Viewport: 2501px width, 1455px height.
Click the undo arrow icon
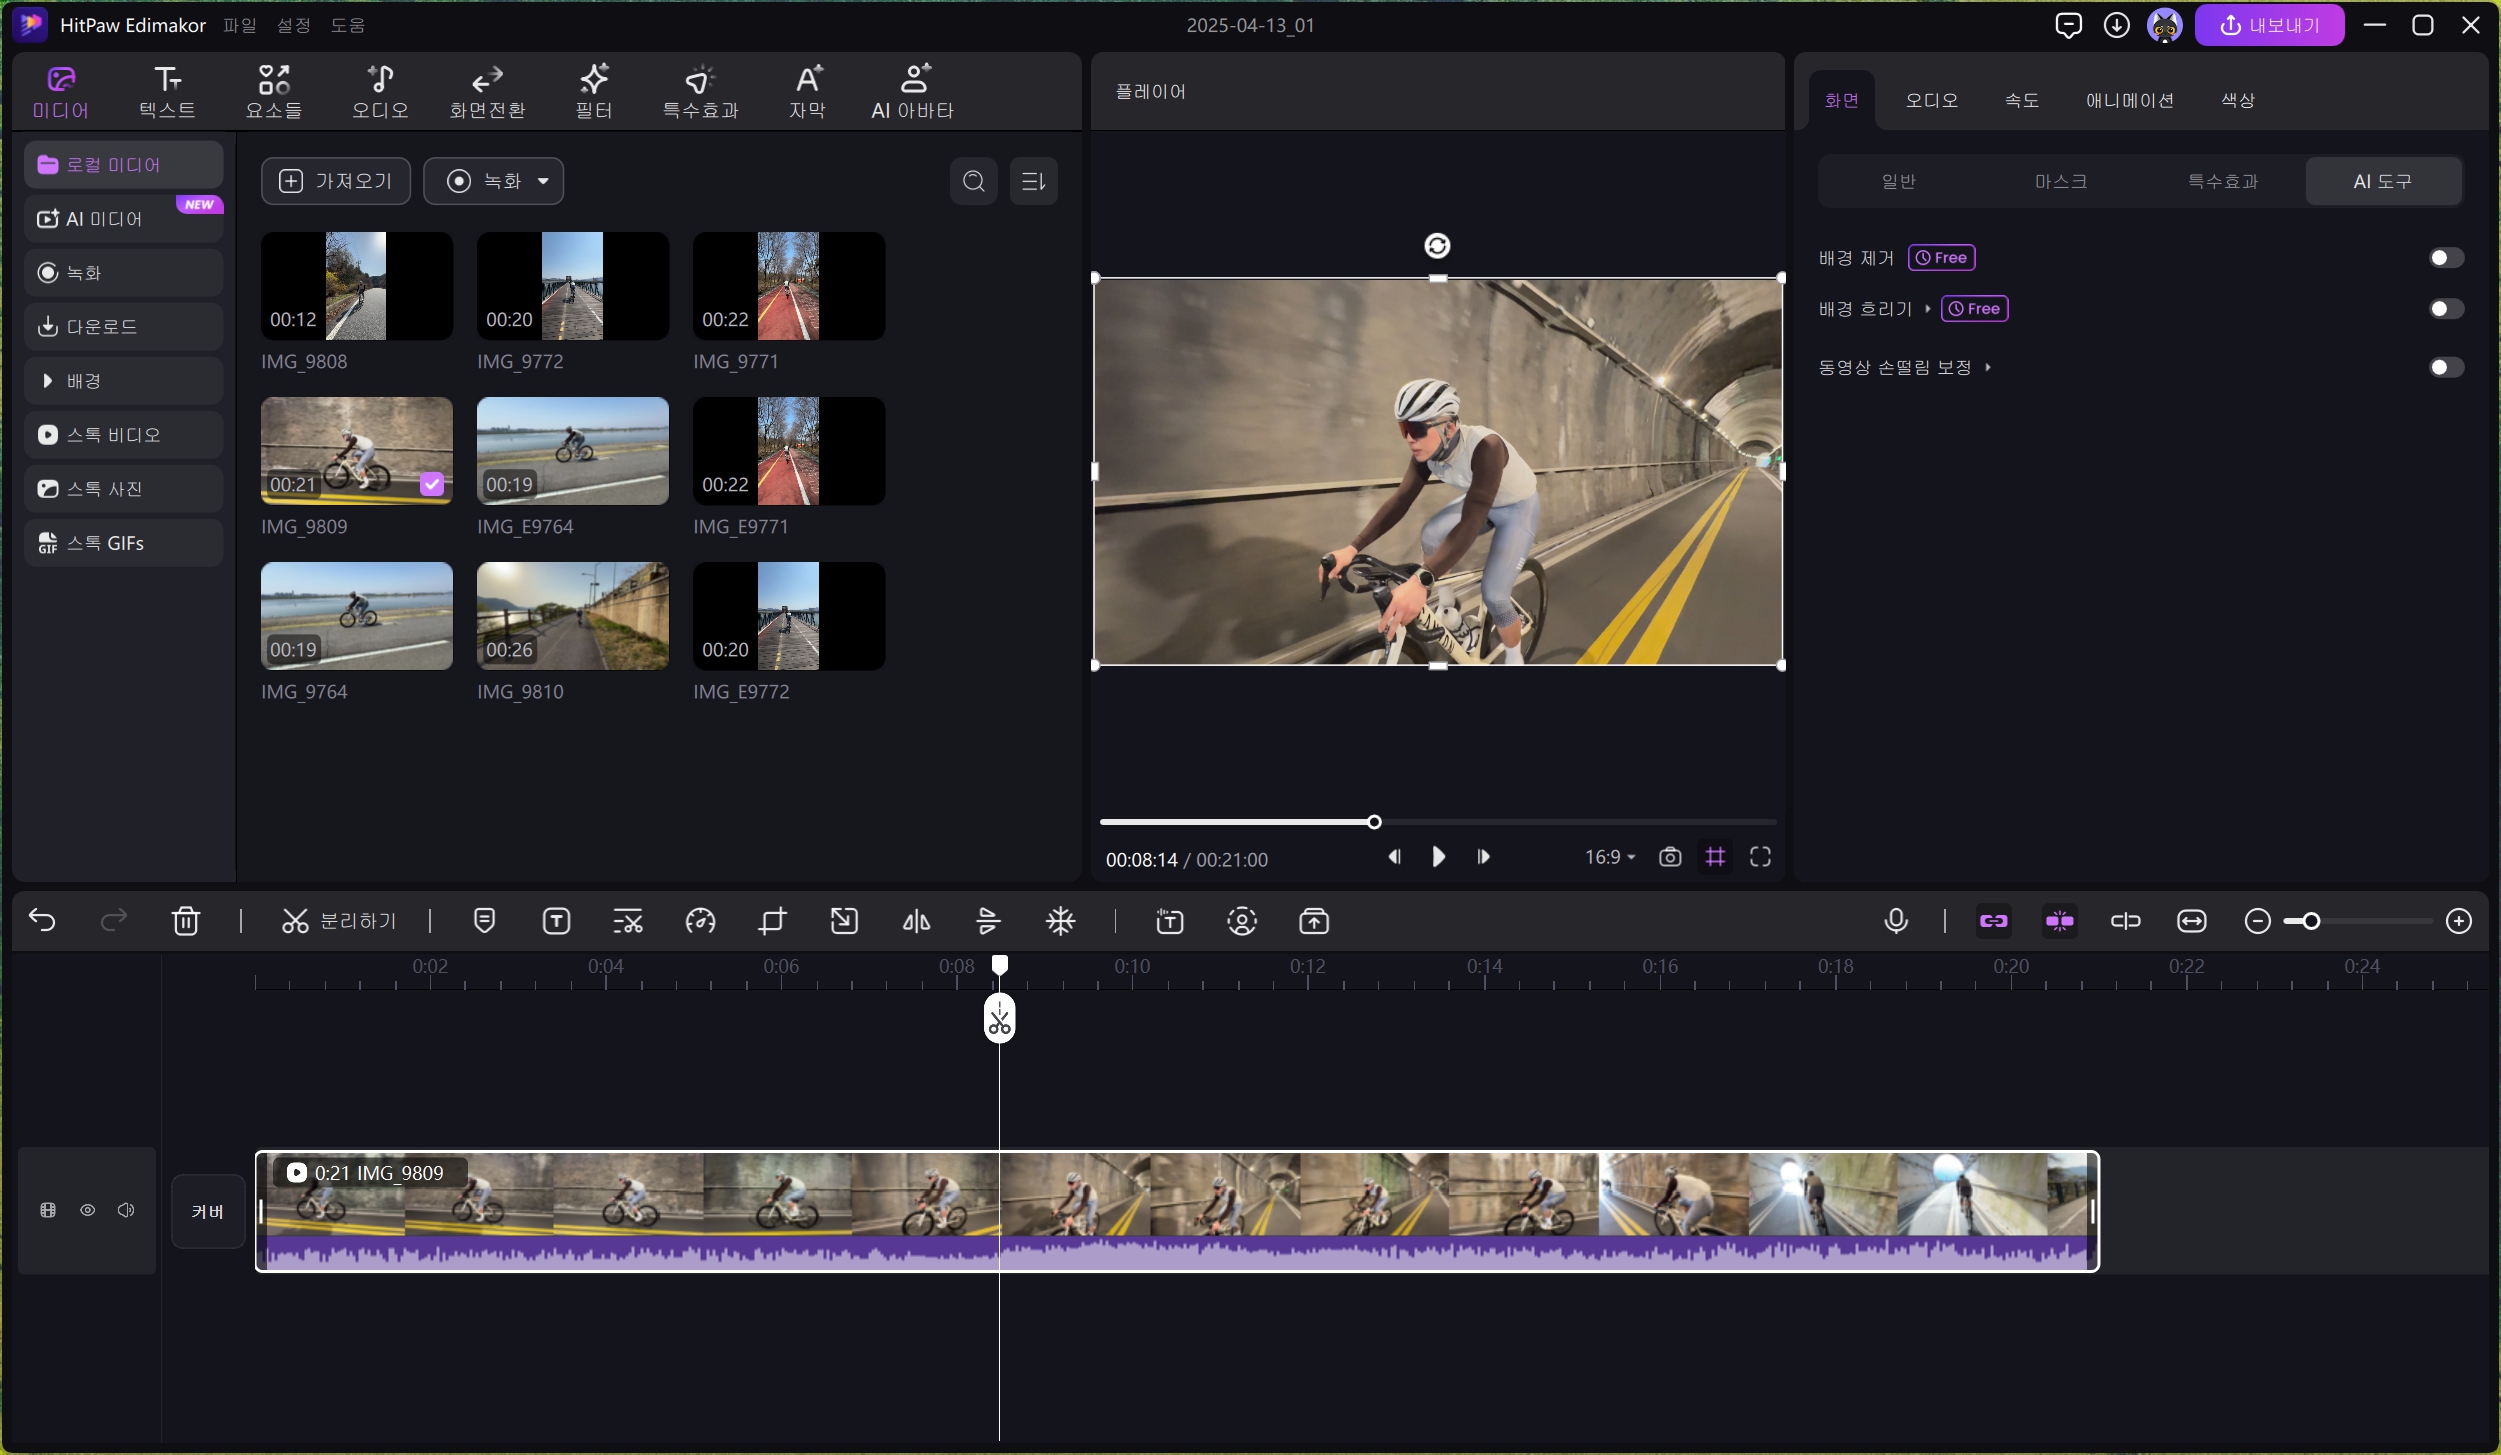click(42, 921)
